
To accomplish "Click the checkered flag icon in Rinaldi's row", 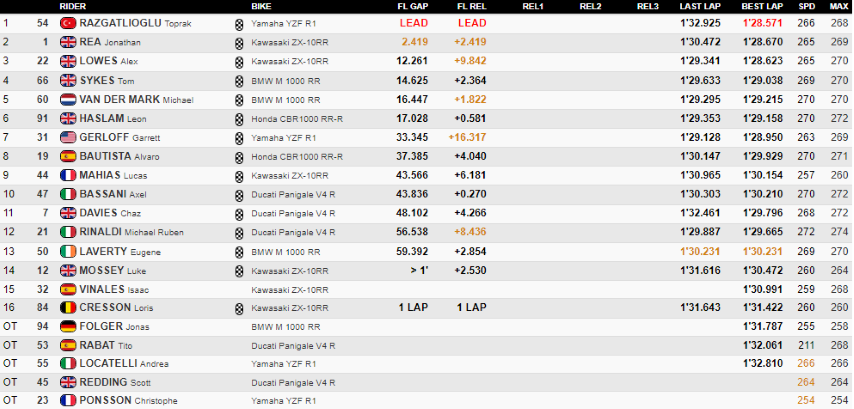I will [x=238, y=232].
